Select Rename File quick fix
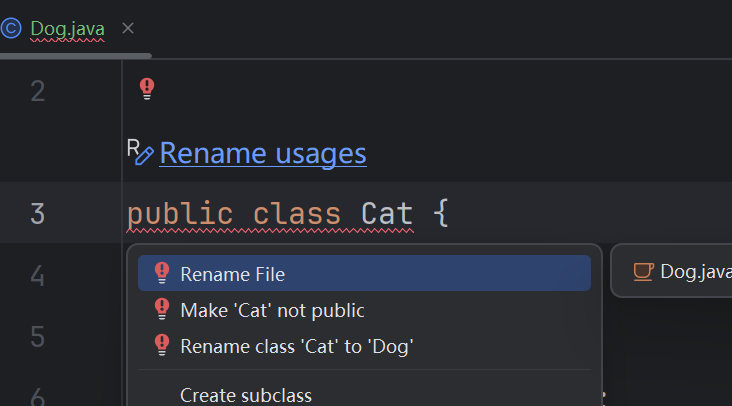 364,273
